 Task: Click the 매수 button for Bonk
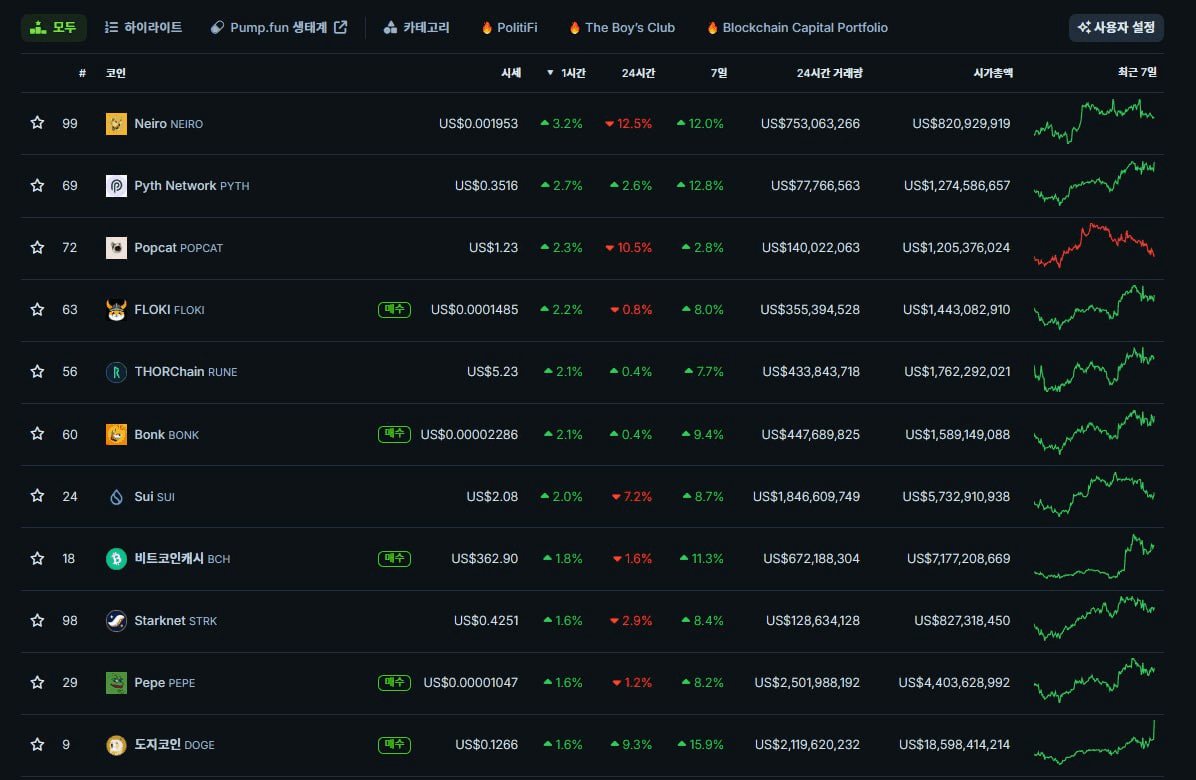click(394, 434)
